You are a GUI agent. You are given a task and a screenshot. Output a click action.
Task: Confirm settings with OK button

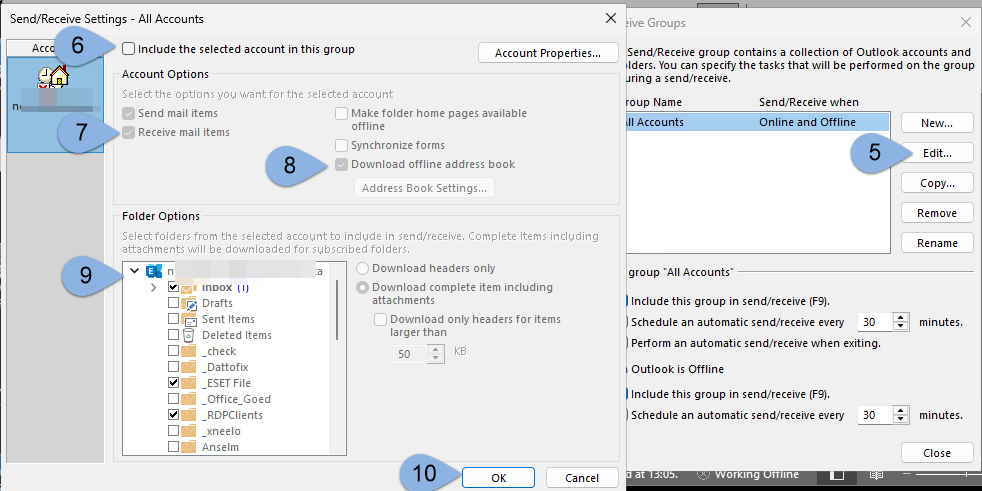pyautogui.click(x=499, y=478)
